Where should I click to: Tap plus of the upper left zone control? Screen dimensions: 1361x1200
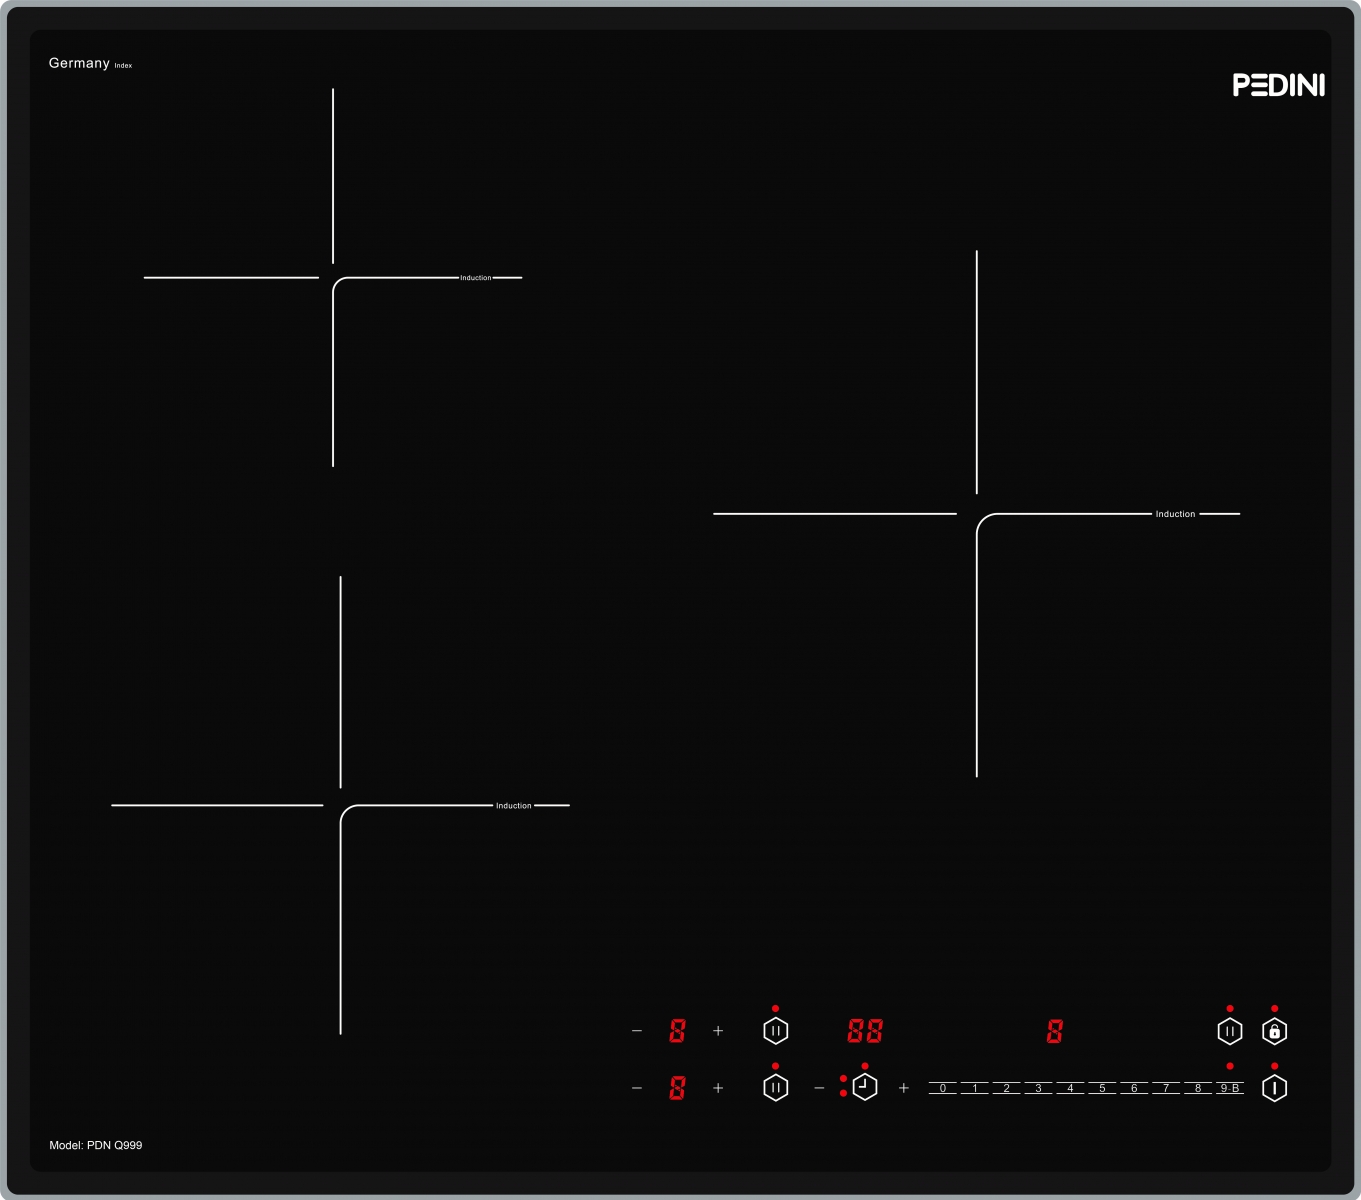tap(718, 1031)
